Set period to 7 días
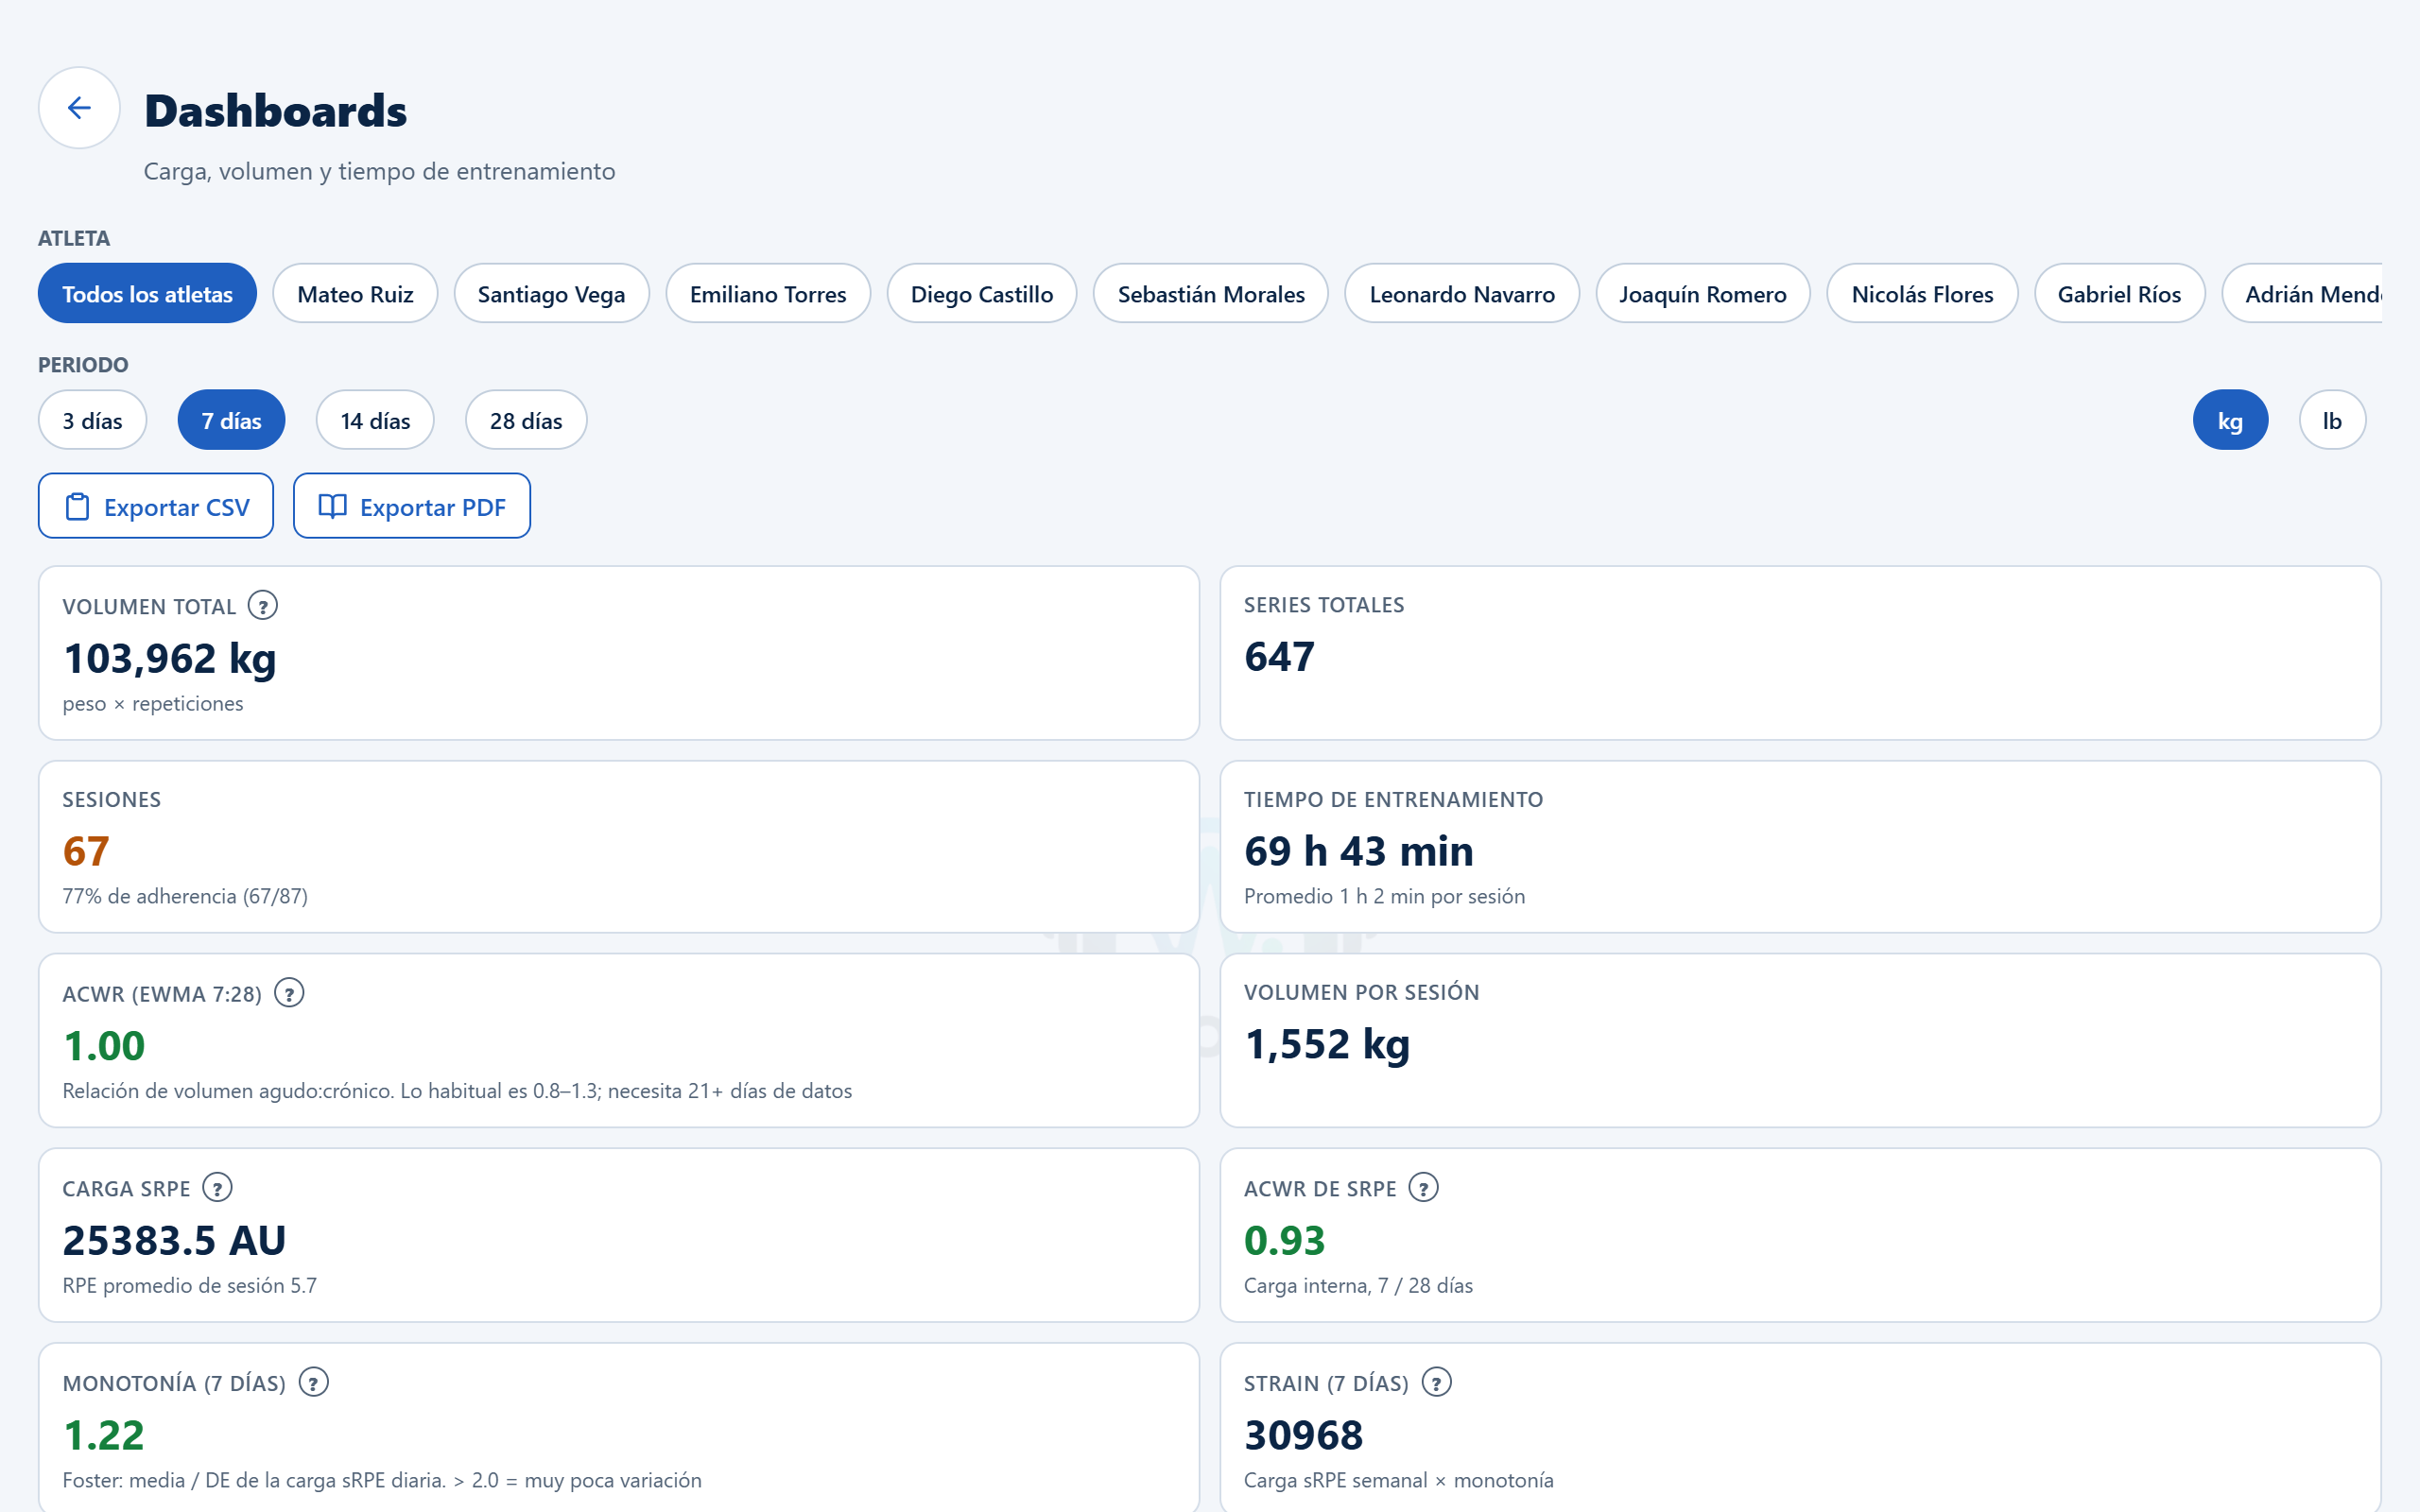This screenshot has width=2420, height=1512. coord(231,420)
